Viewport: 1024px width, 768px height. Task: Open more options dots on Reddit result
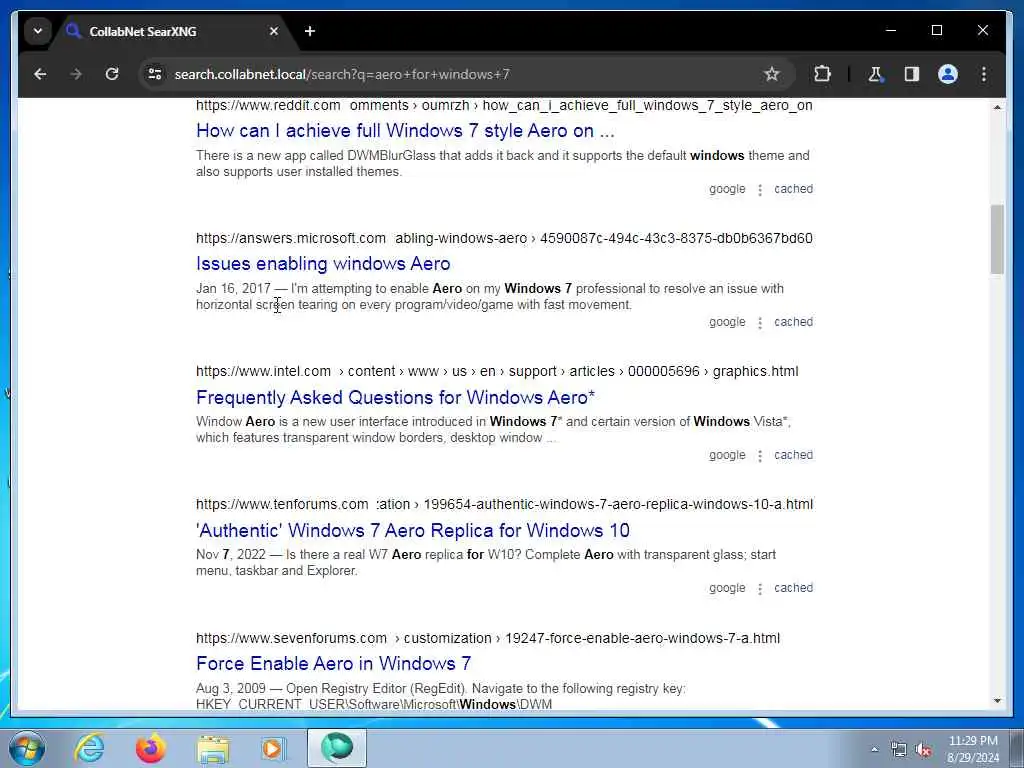[760, 190]
